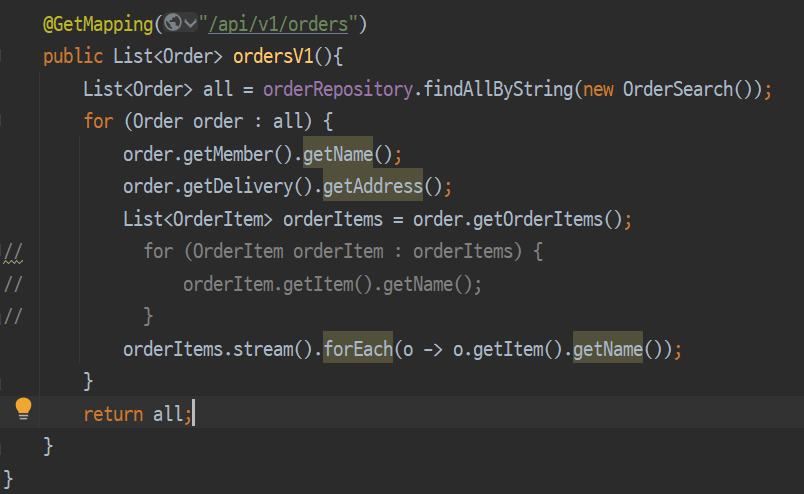Screen dimensions: 804x494
Task: Click the globe URL icon in @GetMapping
Action: click(x=173, y=23)
